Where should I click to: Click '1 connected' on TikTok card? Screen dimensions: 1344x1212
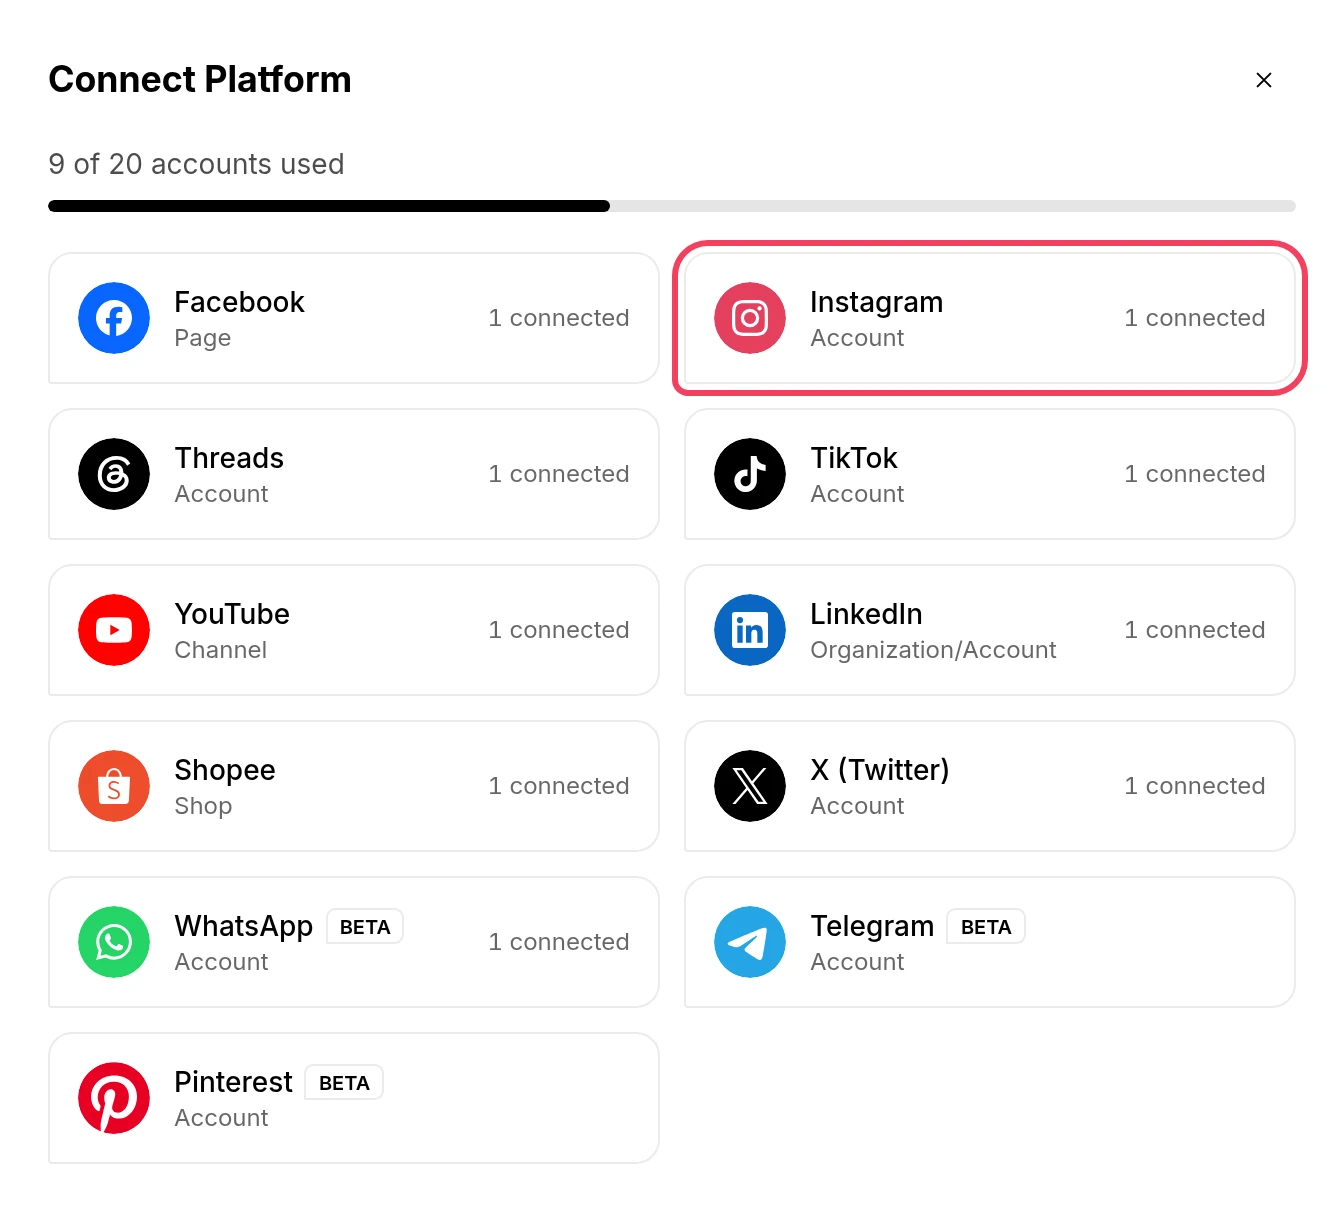[x=1195, y=474]
